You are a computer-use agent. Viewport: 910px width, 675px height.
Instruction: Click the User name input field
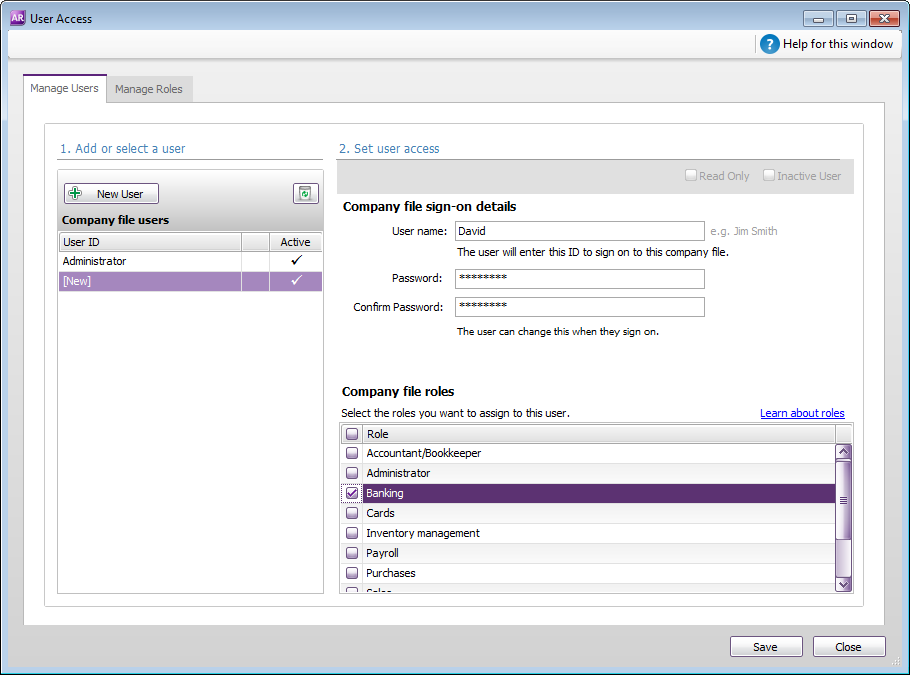pyautogui.click(x=580, y=231)
